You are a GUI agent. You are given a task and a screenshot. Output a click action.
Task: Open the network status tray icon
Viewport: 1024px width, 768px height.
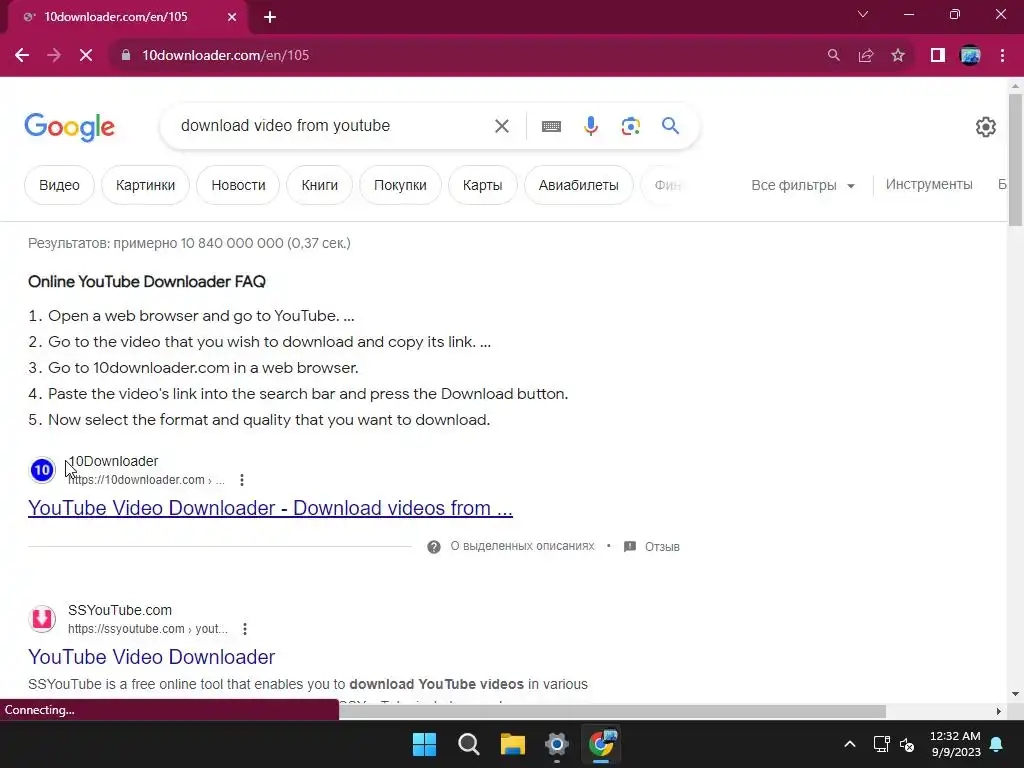coord(882,744)
